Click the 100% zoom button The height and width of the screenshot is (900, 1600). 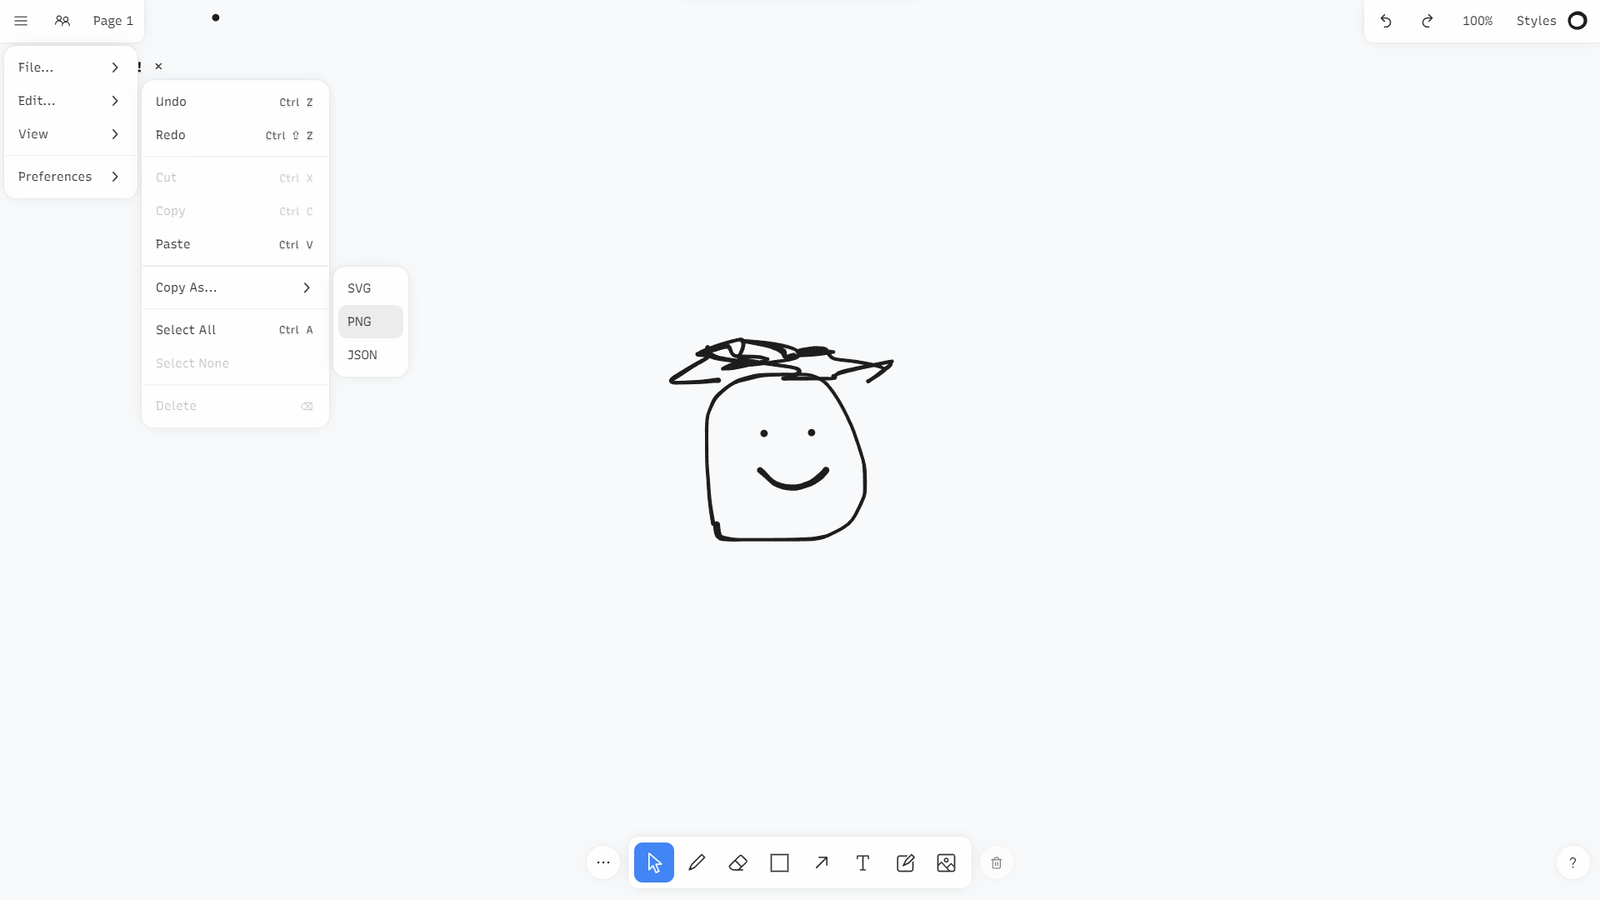[x=1477, y=21]
